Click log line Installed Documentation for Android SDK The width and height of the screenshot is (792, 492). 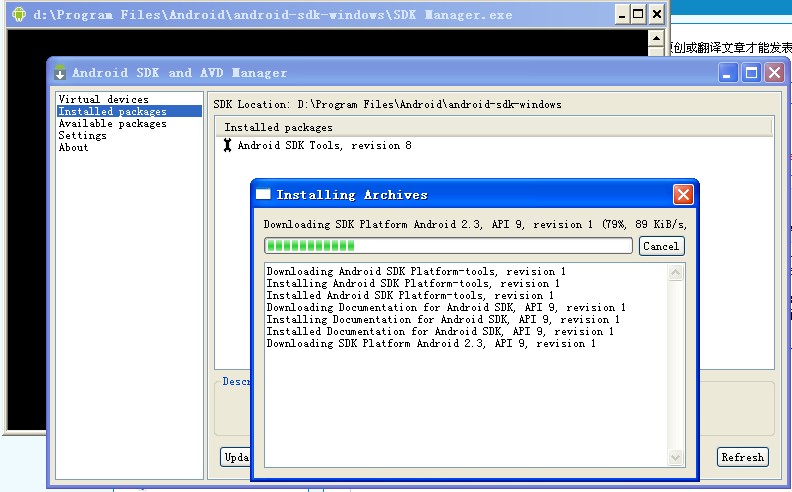(440, 332)
